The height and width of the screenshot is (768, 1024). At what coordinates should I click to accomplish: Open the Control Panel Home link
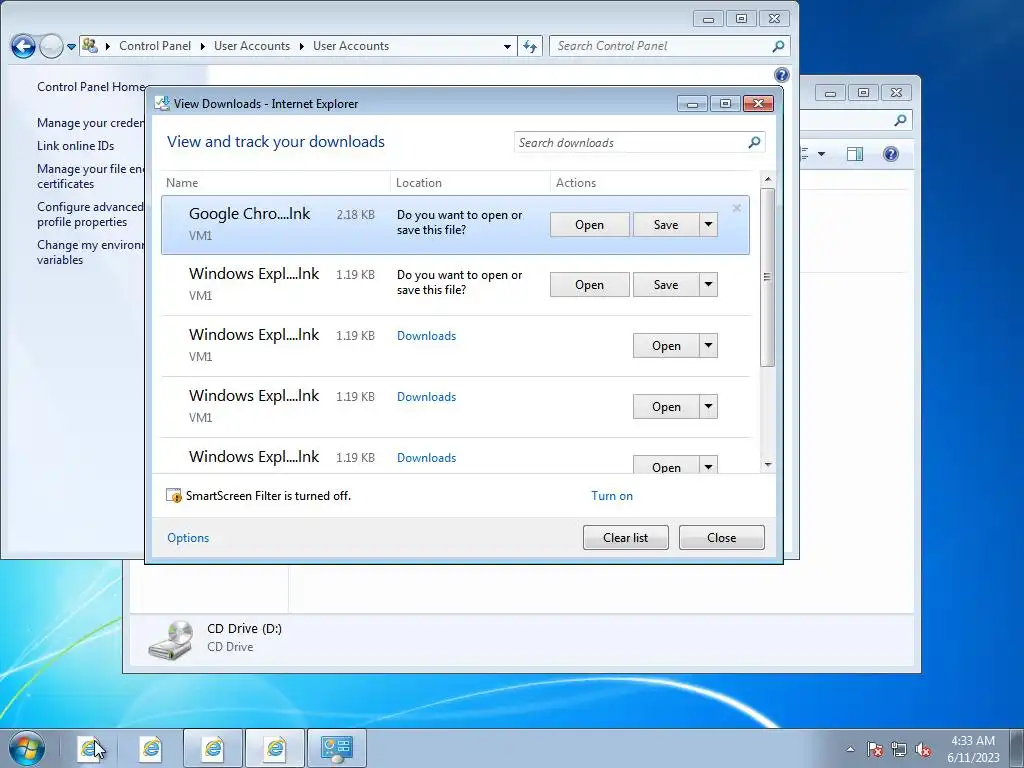click(91, 86)
